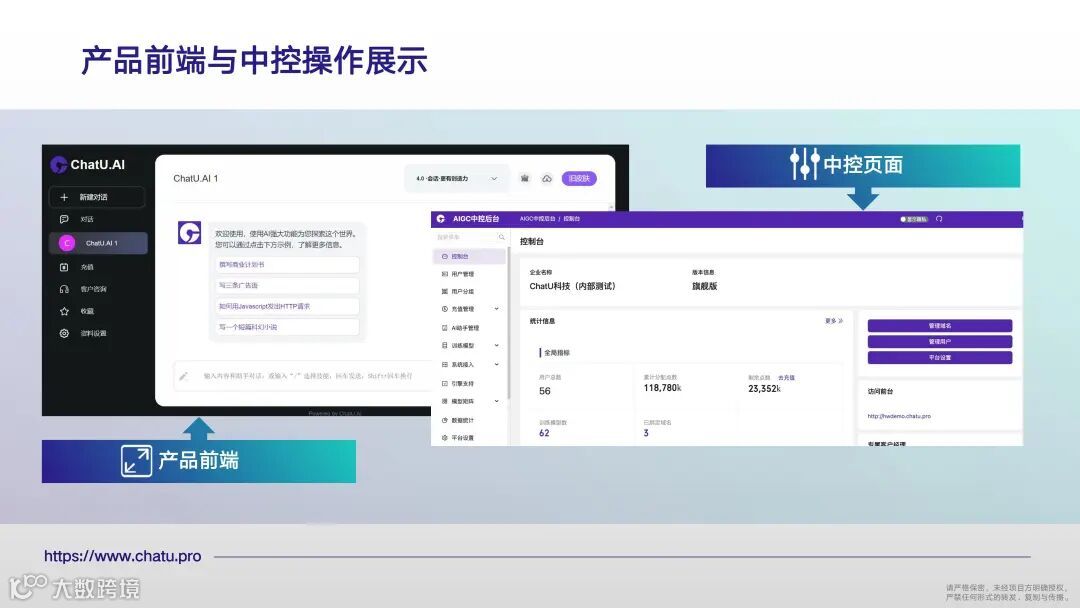The height and width of the screenshot is (608, 1080).
Task: Open the hwdemo.chatu.pro frontend link
Action: (x=899, y=416)
